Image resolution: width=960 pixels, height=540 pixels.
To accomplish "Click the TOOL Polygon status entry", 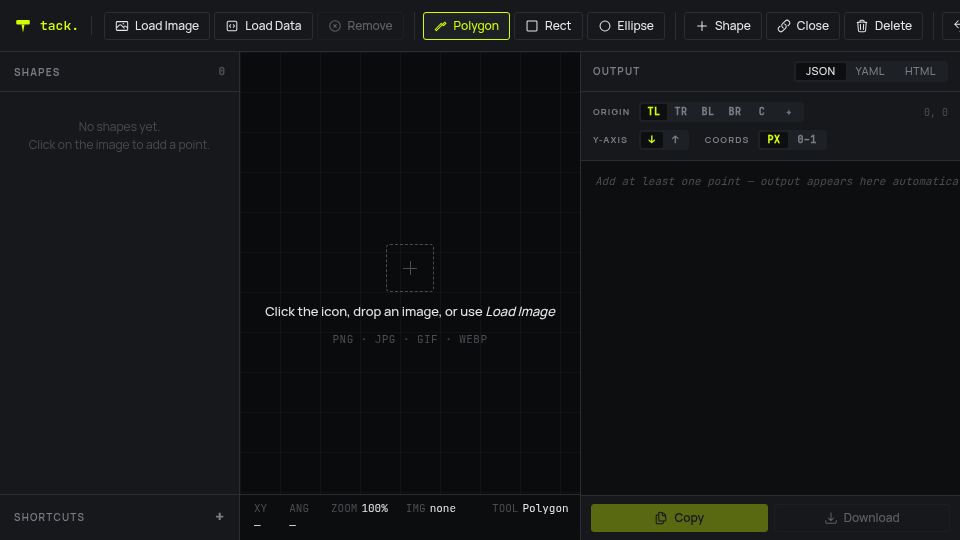I will (x=530, y=508).
